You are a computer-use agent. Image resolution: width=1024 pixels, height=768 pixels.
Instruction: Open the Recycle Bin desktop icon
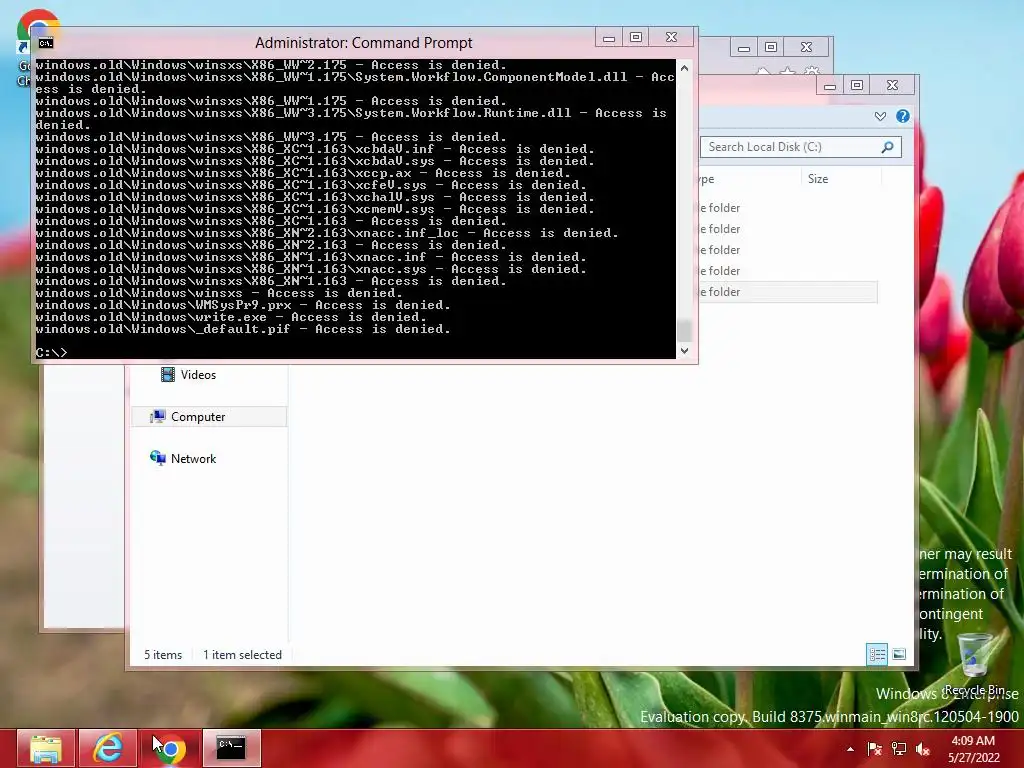point(974,664)
